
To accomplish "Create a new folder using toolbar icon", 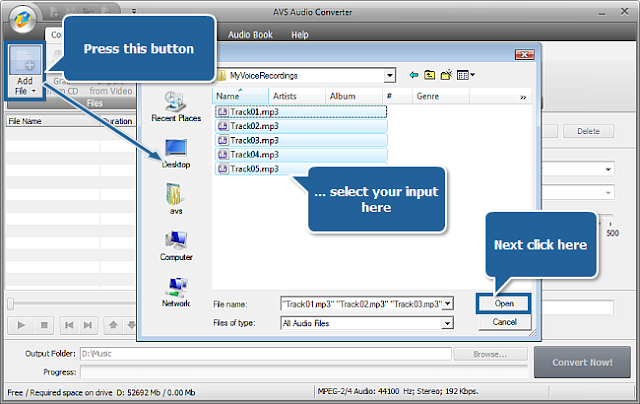I will [x=446, y=75].
